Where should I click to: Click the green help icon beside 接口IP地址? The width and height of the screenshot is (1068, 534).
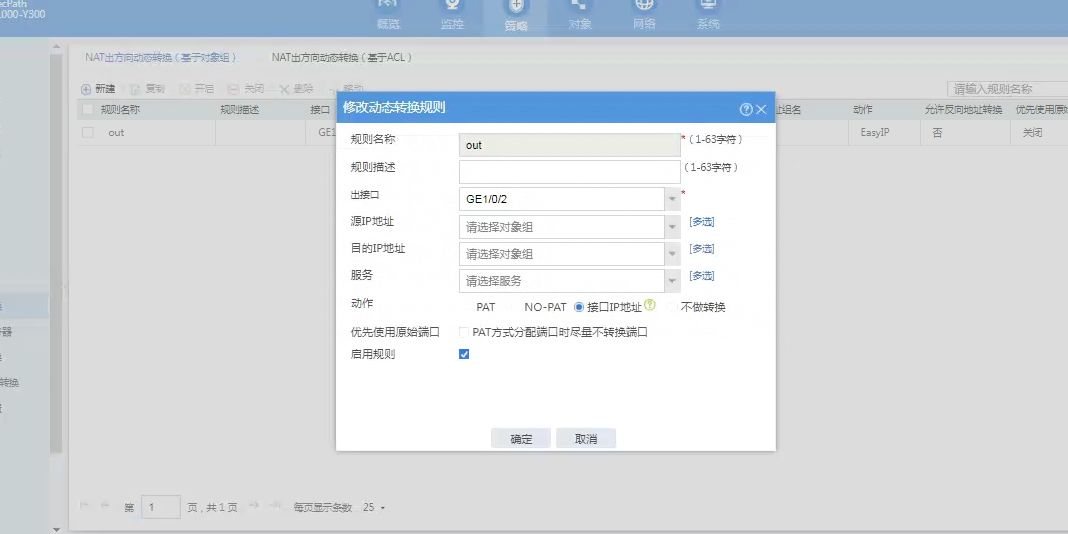650,305
